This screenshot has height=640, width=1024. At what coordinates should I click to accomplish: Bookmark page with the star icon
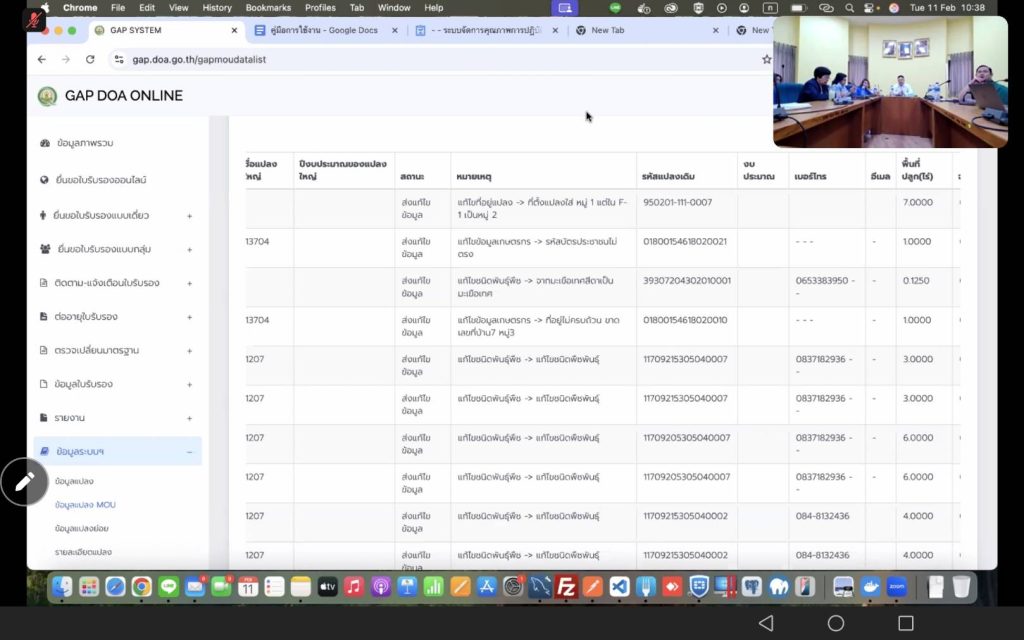(766, 59)
